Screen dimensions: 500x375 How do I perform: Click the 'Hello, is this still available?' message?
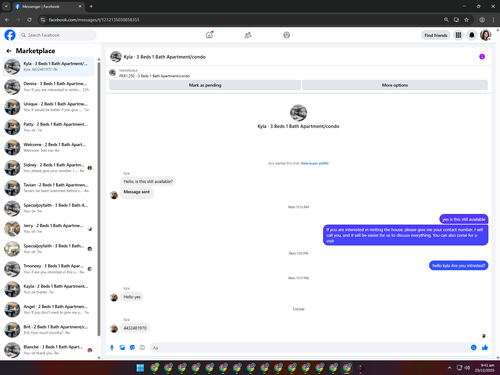[148, 181]
